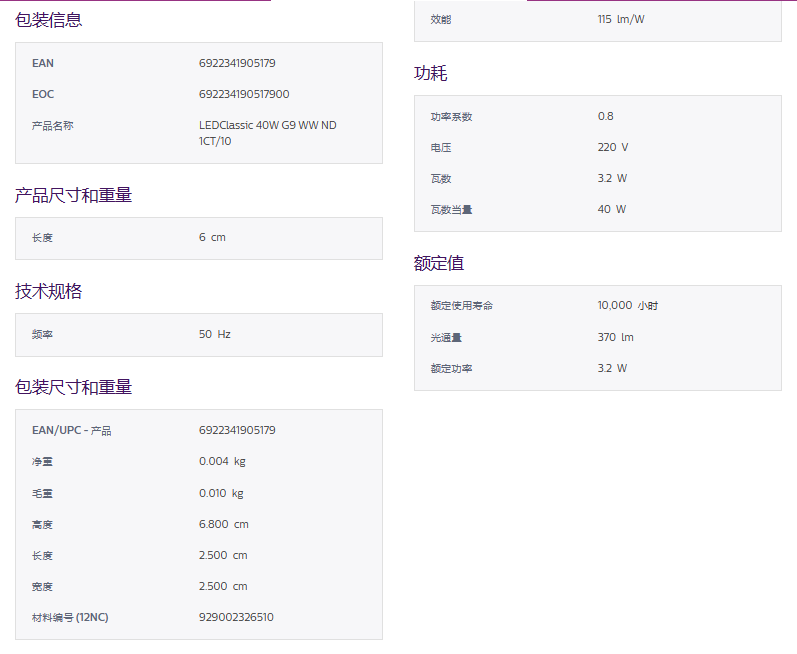Click the 370 lm luminous flux value
Image resolution: width=797 pixels, height=654 pixels.
(615, 337)
